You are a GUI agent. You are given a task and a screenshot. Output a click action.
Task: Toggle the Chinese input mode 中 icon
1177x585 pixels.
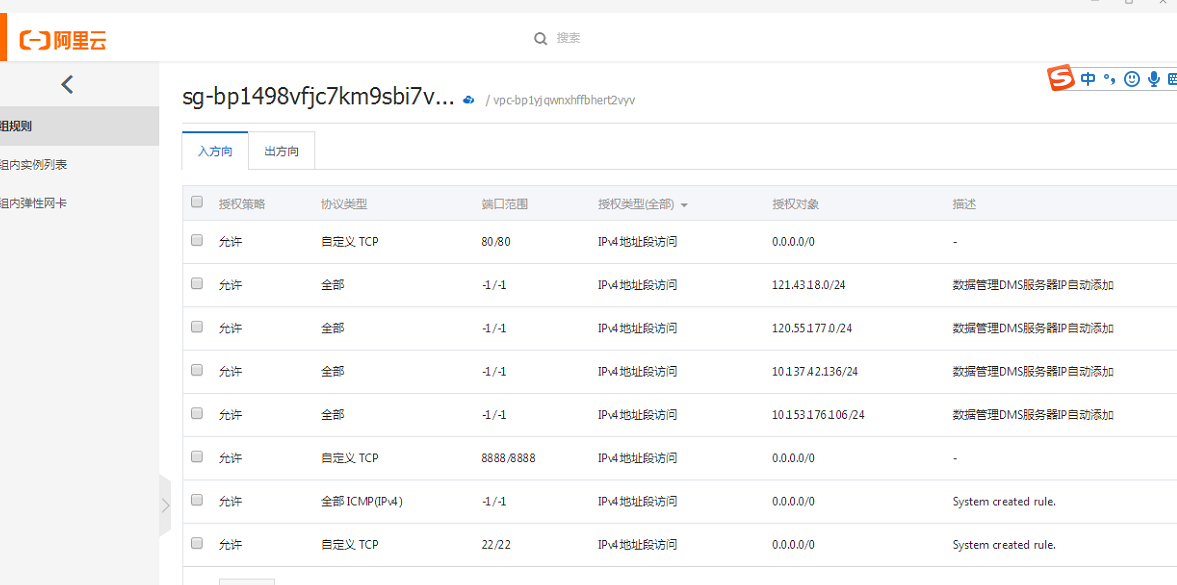[1088, 79]
